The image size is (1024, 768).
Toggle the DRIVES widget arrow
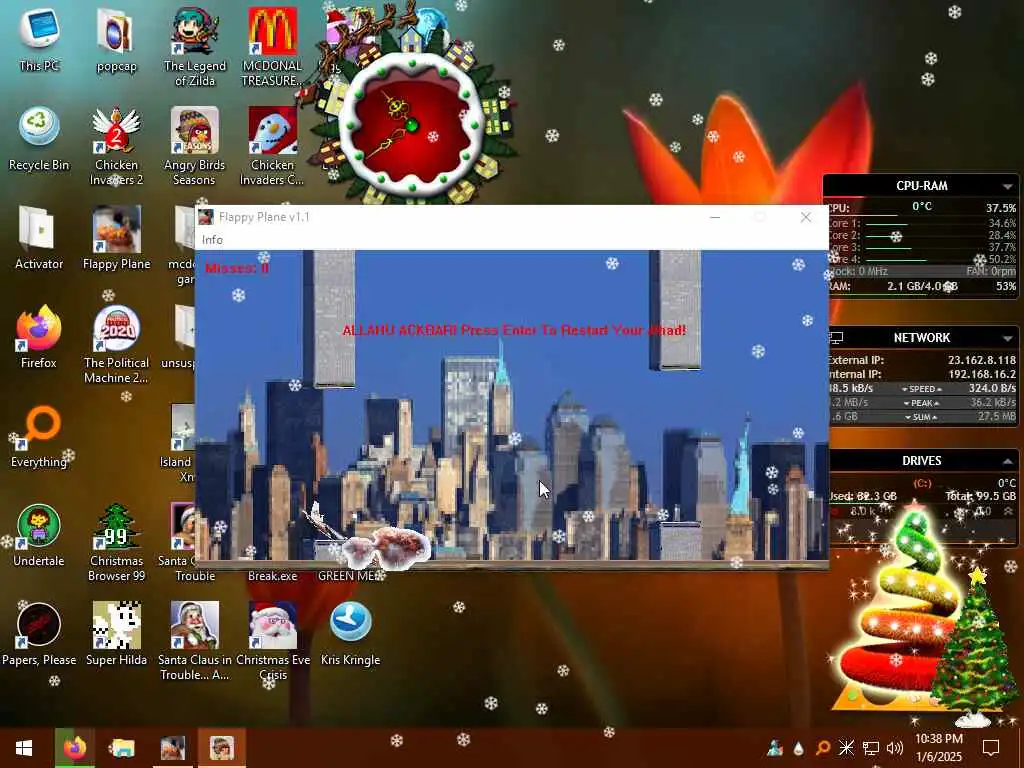[x=1008, y=461]
